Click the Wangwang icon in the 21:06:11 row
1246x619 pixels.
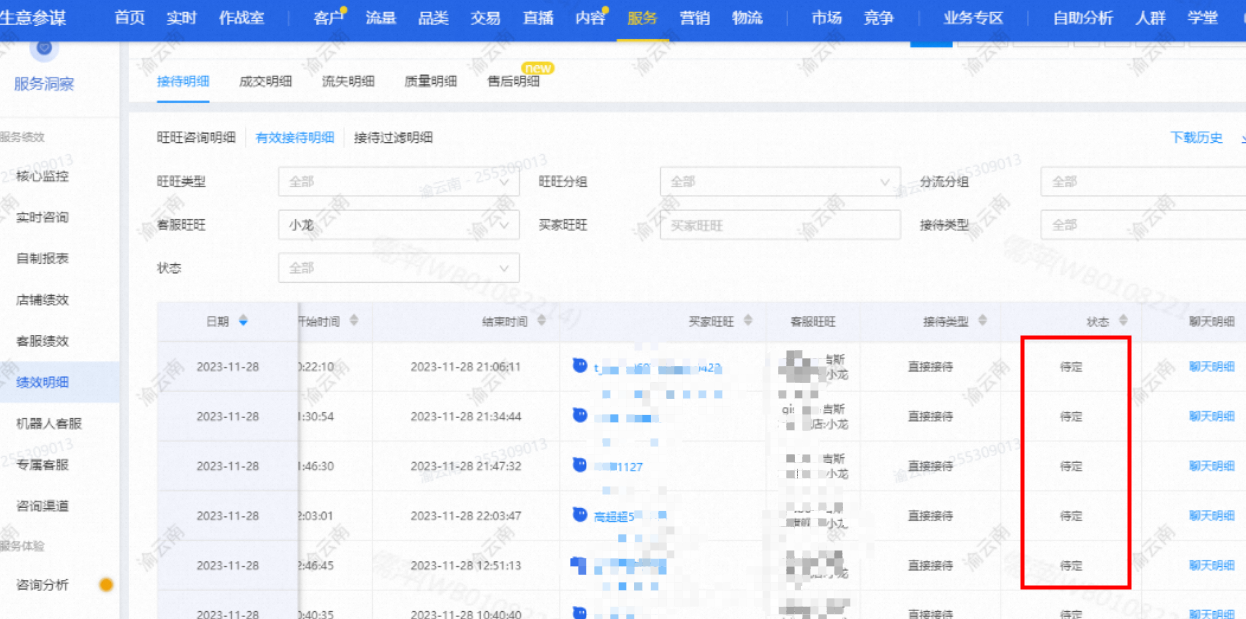click(580, 366)
